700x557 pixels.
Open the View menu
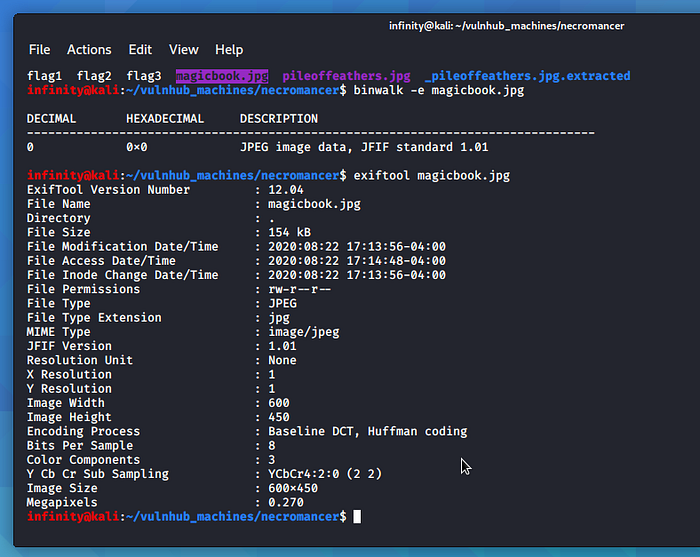coord(184,50)
